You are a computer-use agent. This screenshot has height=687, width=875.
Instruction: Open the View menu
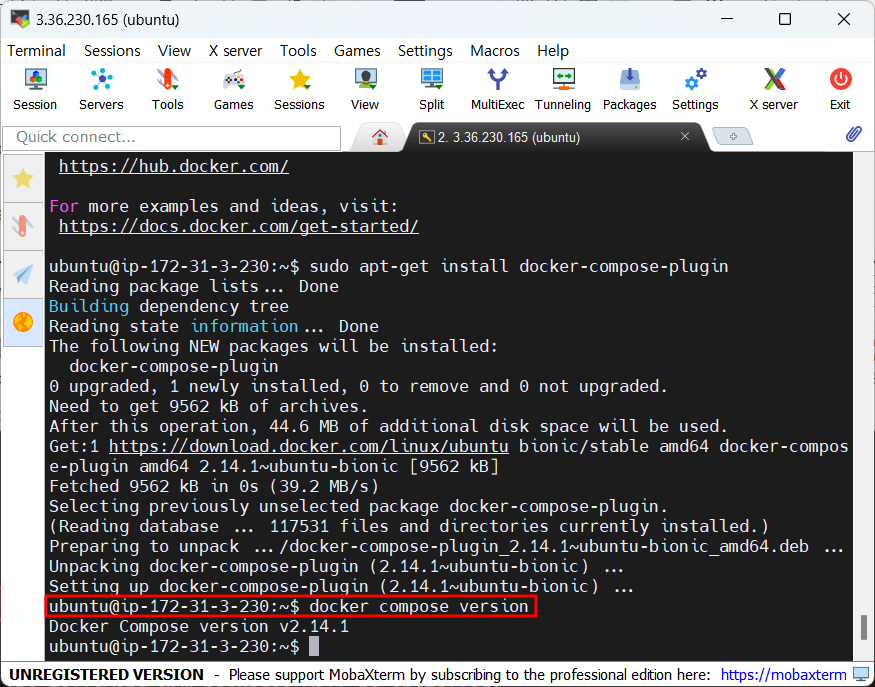tap(174, 51)
